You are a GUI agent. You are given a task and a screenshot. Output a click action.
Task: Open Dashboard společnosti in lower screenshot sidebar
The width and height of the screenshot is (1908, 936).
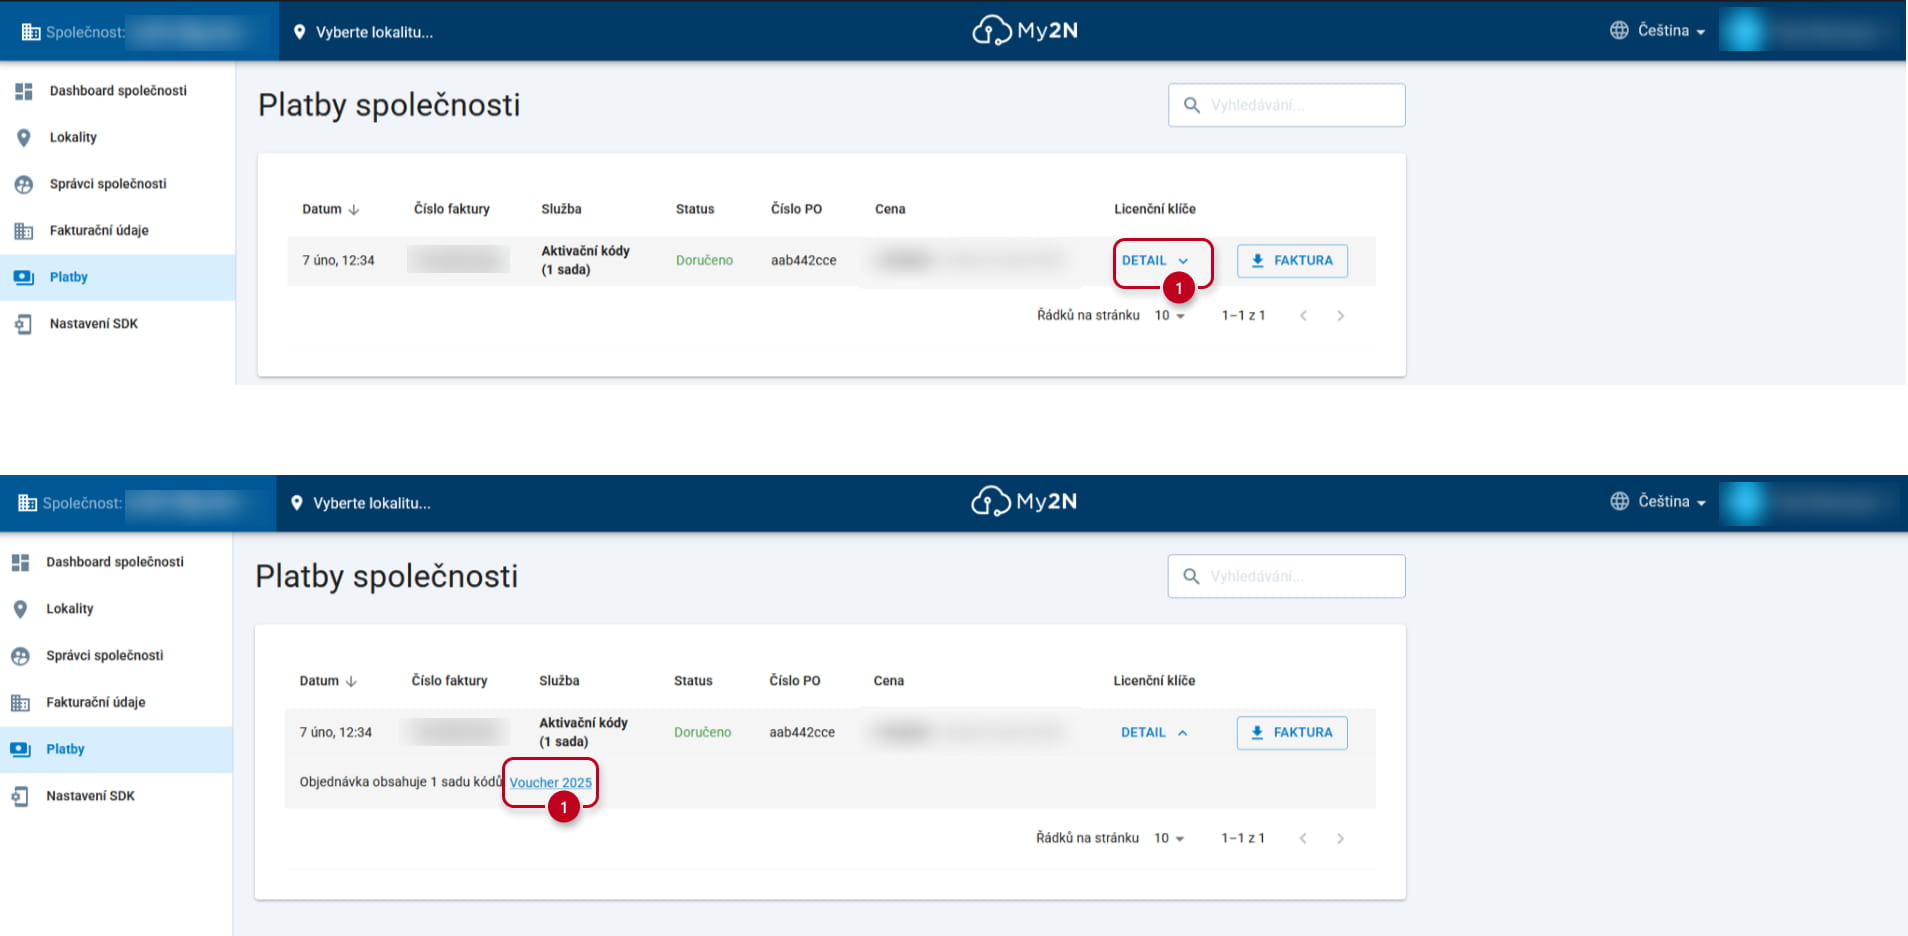pyautogui.click(x=115, y=562)
